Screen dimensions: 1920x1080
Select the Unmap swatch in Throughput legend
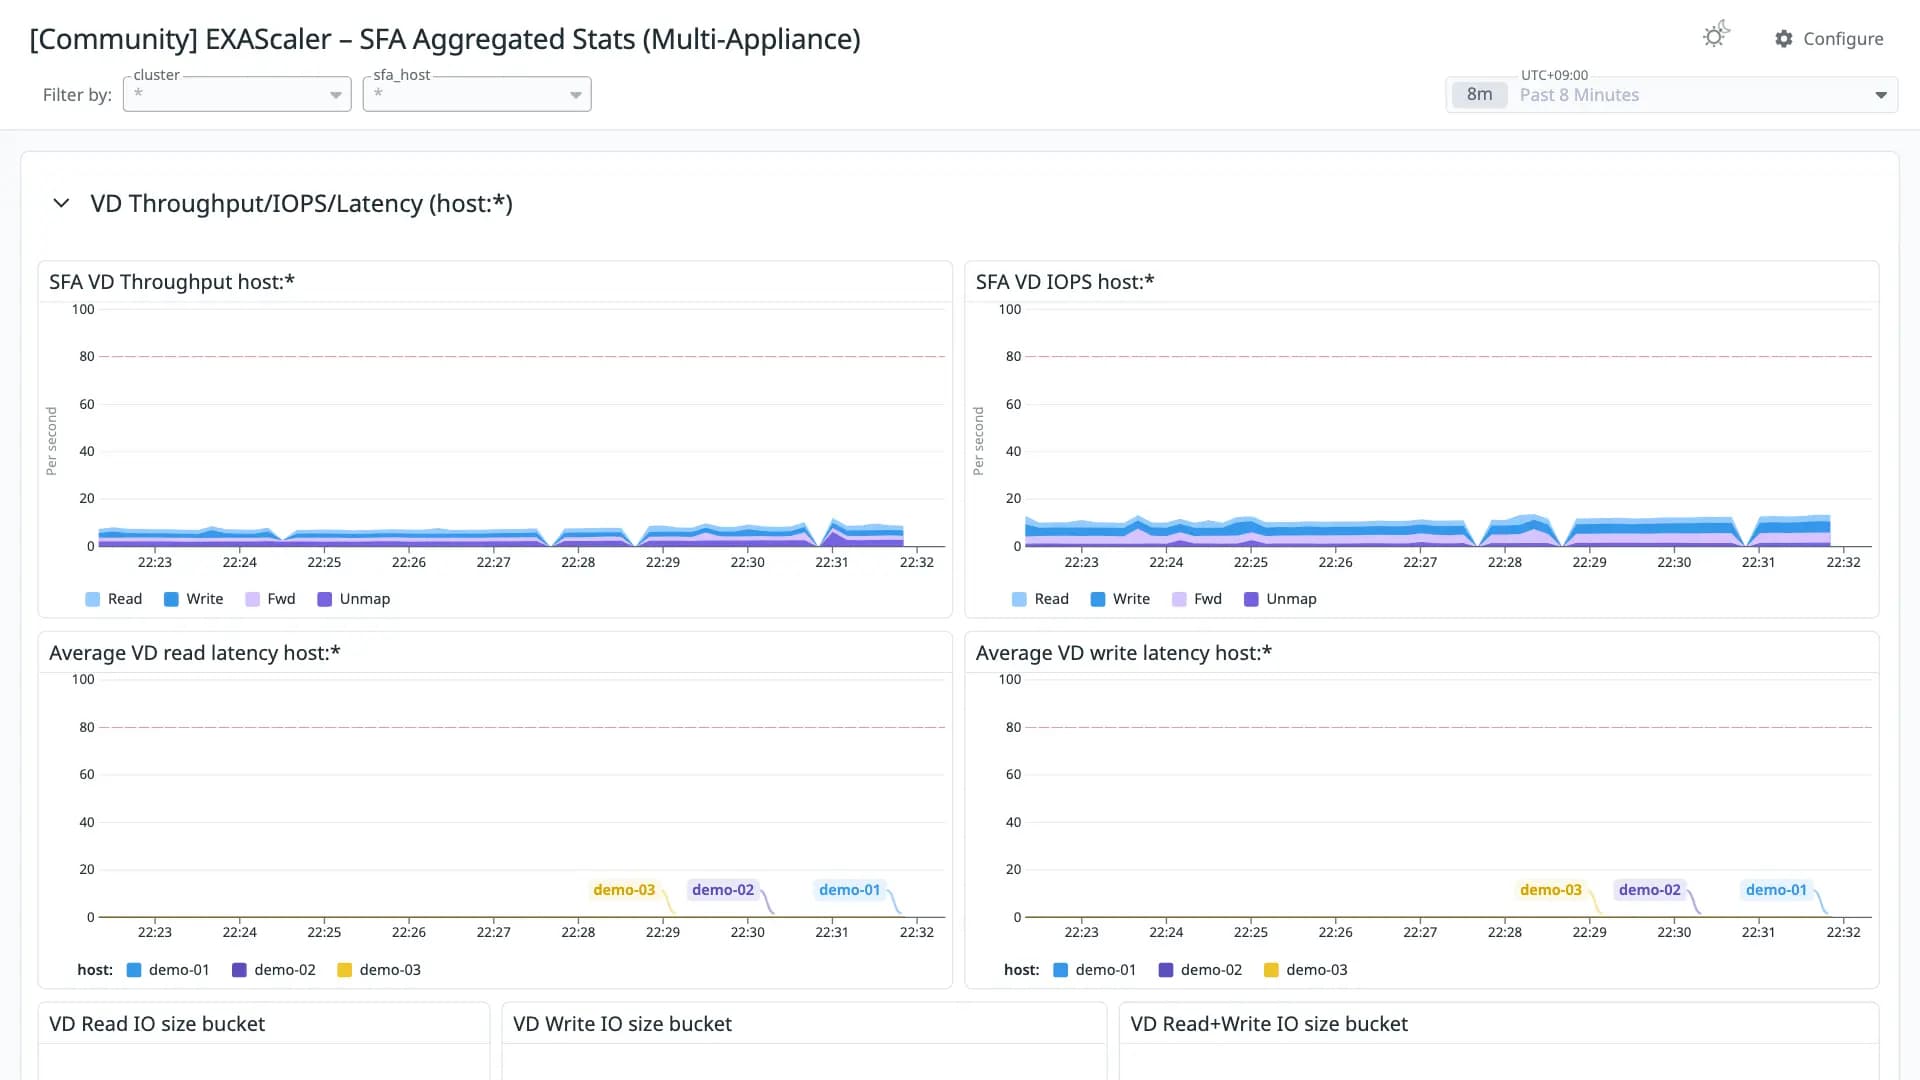point(324,599)
